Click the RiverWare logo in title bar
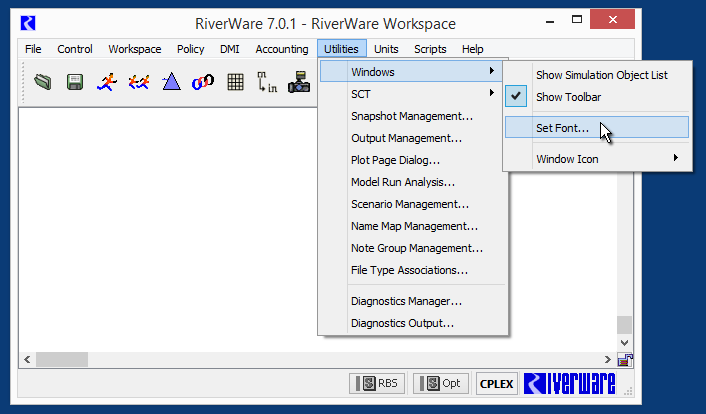The height and width of the screenshot is (414, 706). click(x=28, y=23)
